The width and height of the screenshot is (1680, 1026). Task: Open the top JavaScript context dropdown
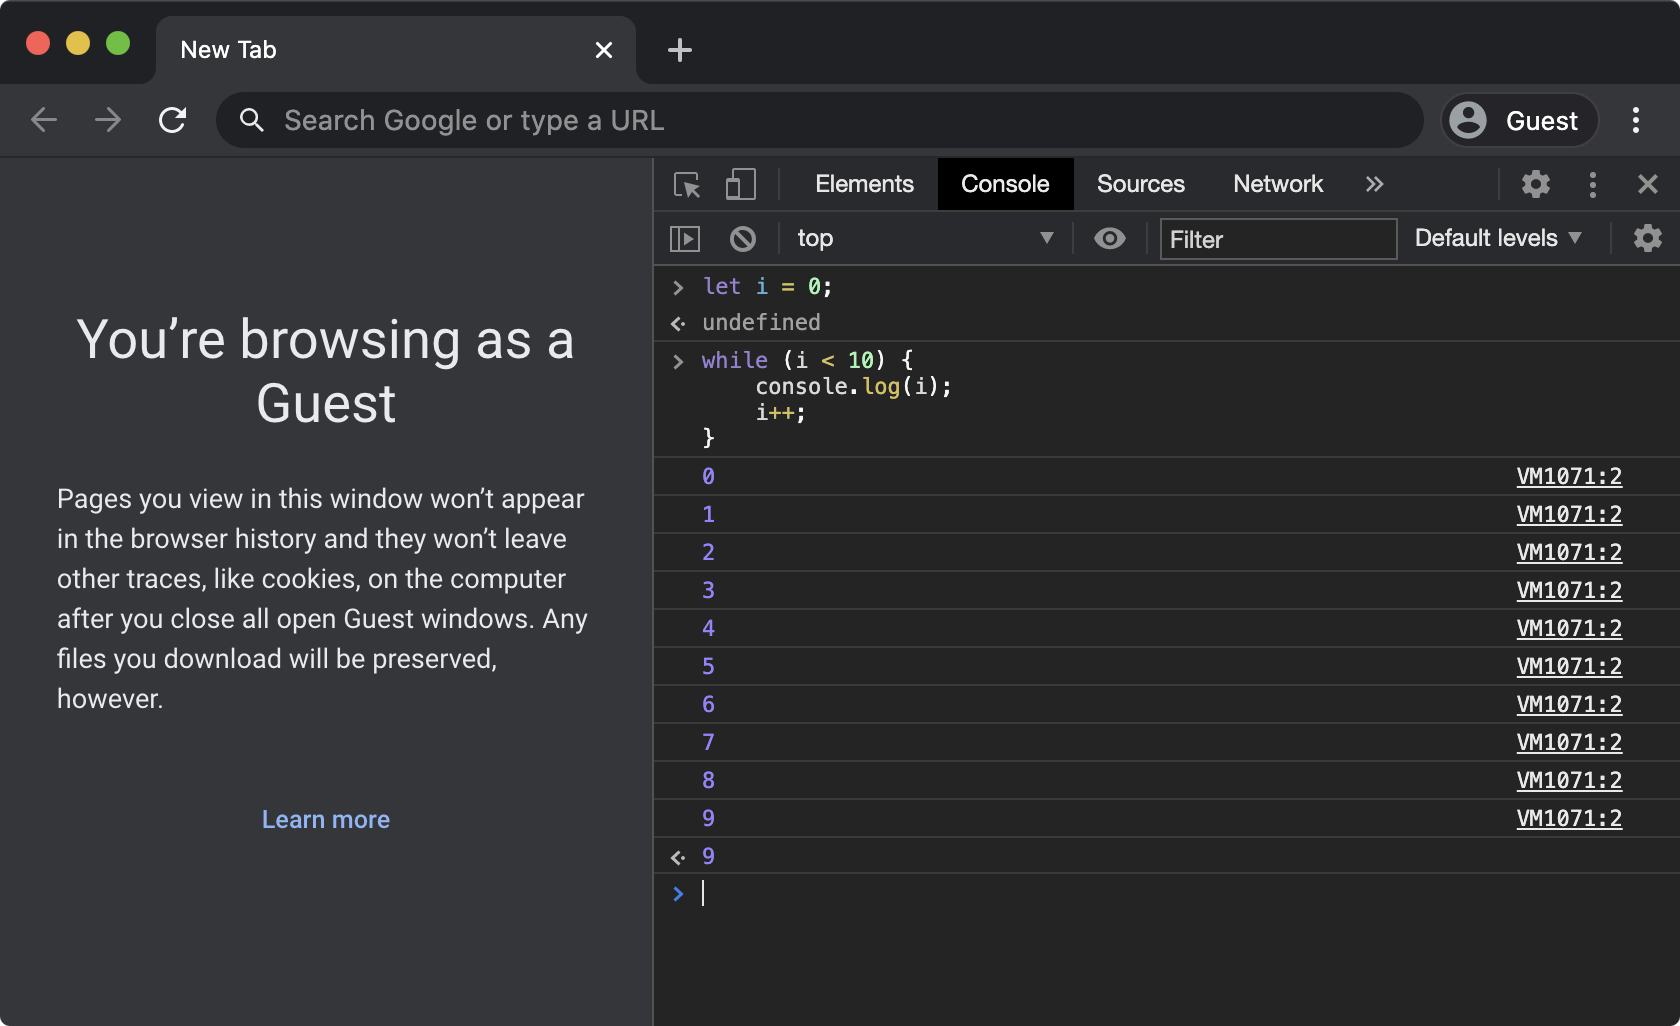coord(925,239)
